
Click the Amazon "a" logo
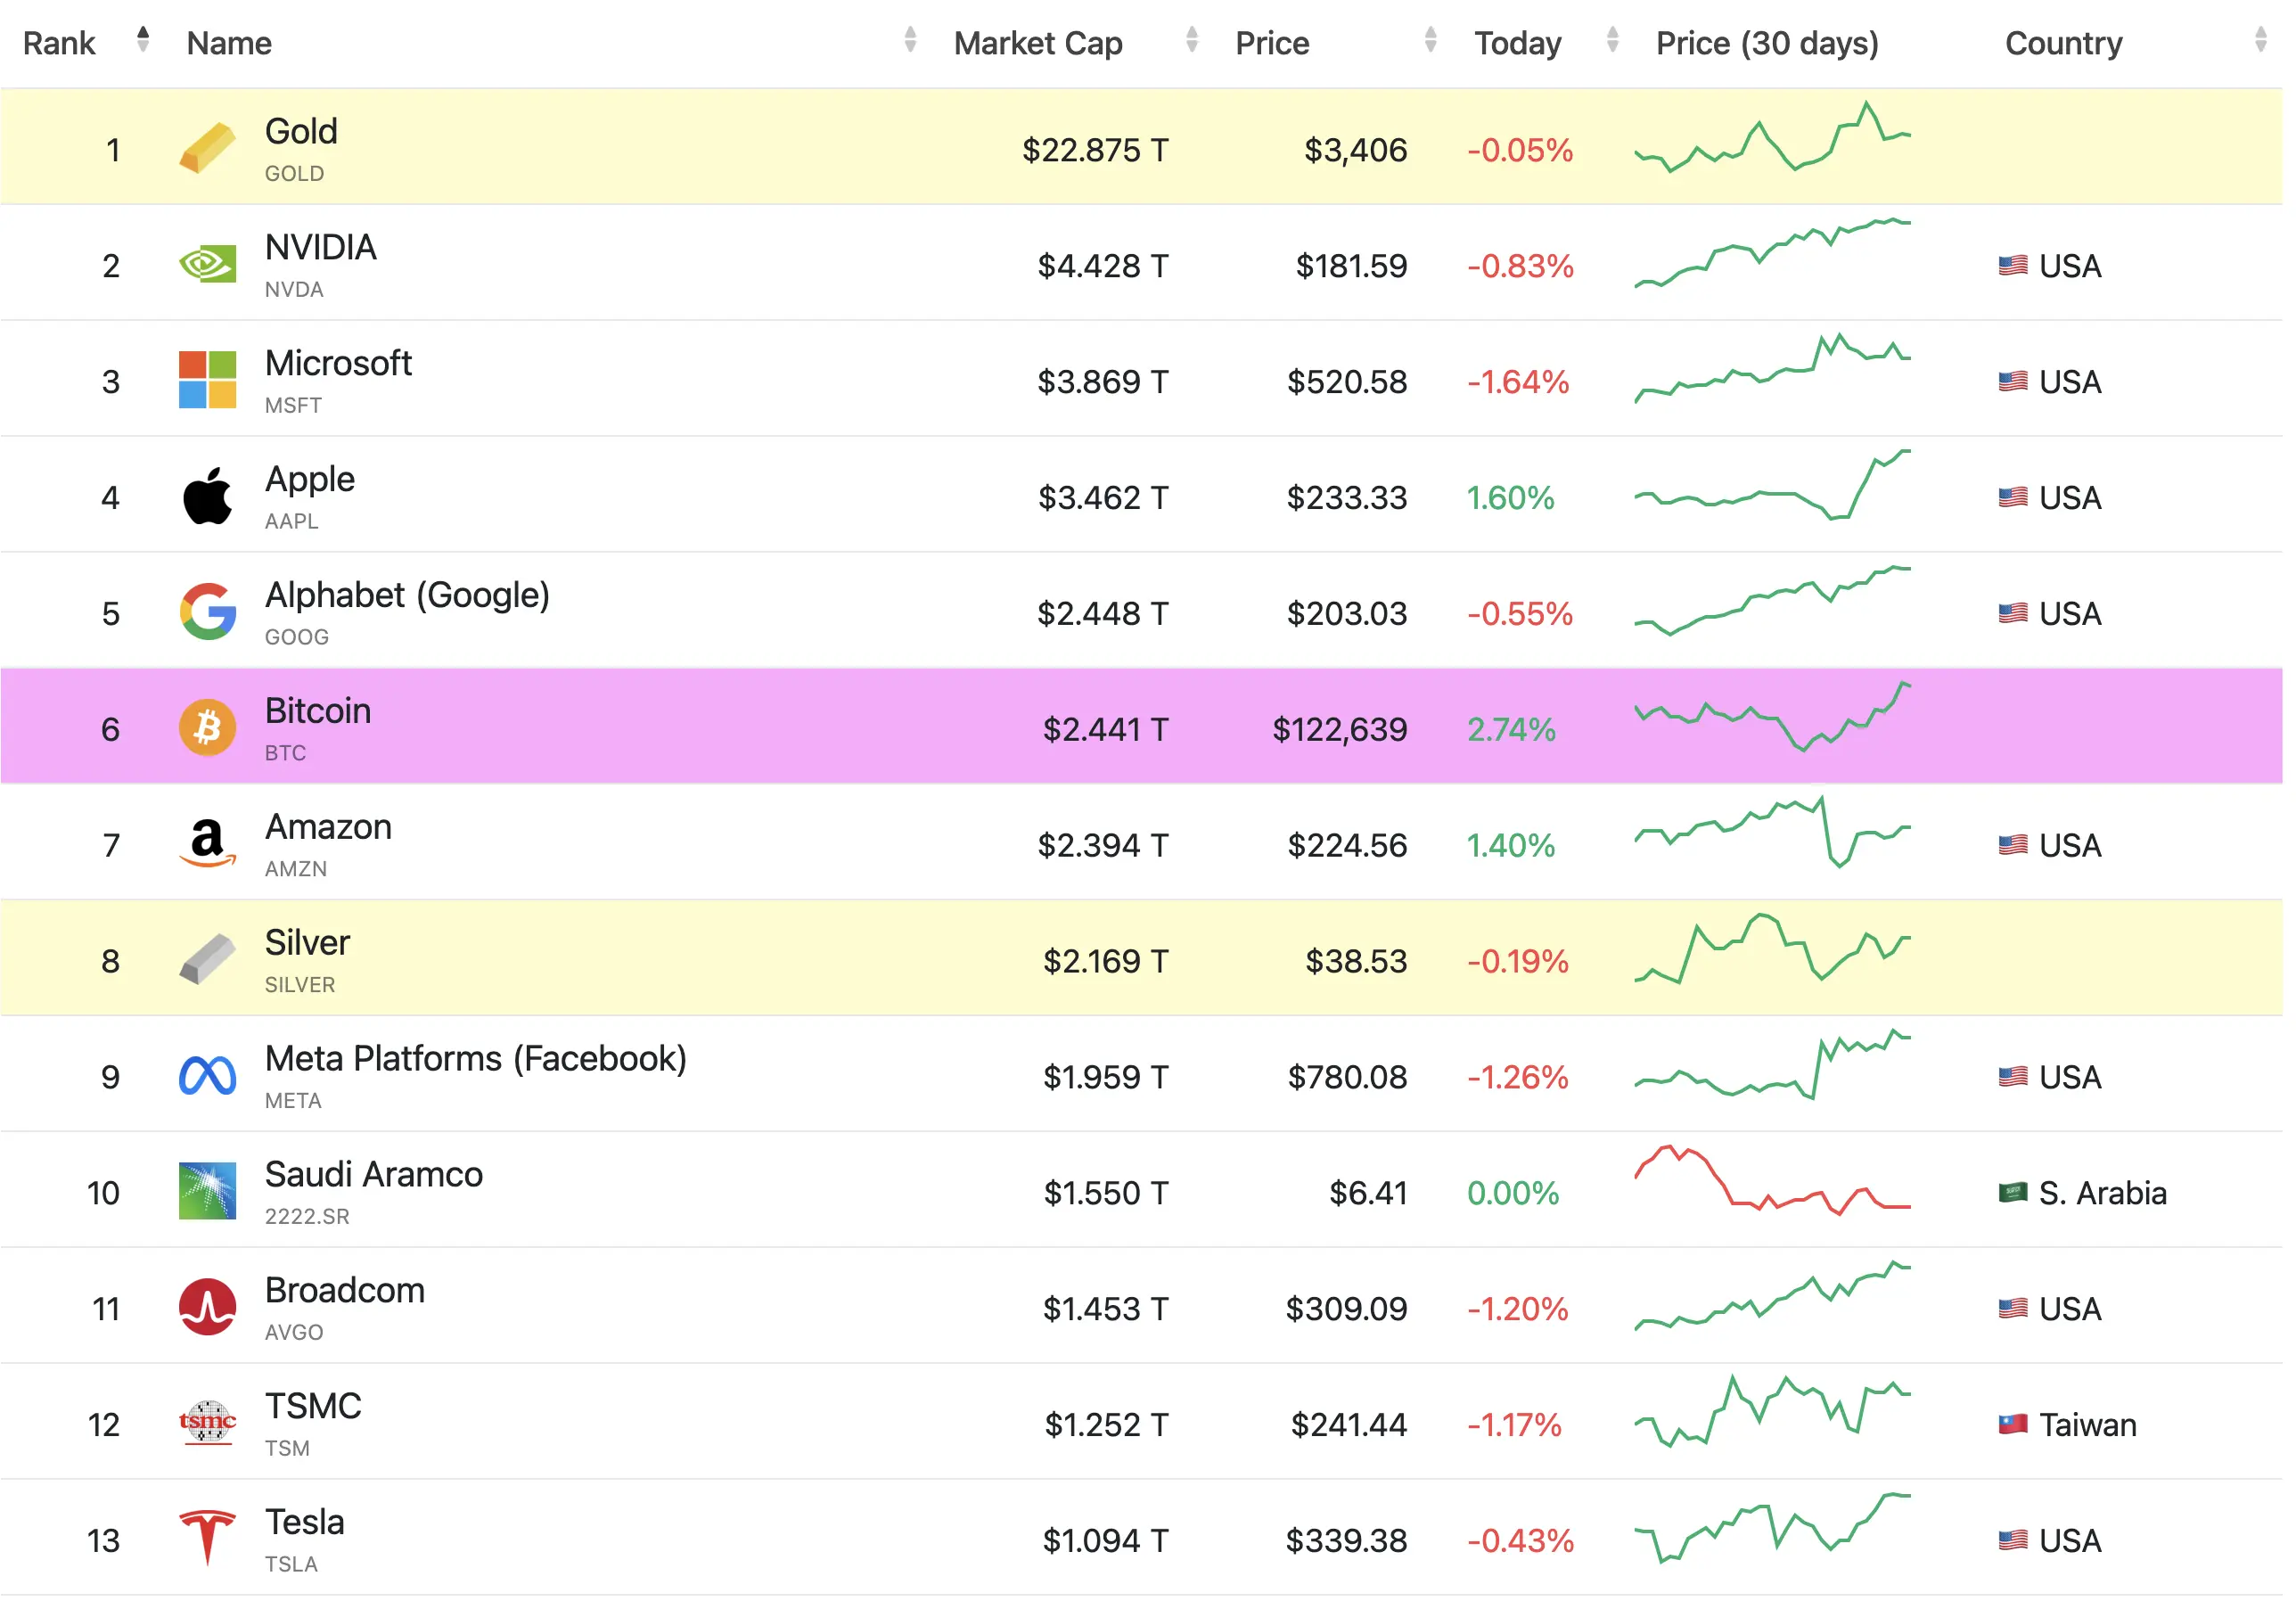(207, 843)
